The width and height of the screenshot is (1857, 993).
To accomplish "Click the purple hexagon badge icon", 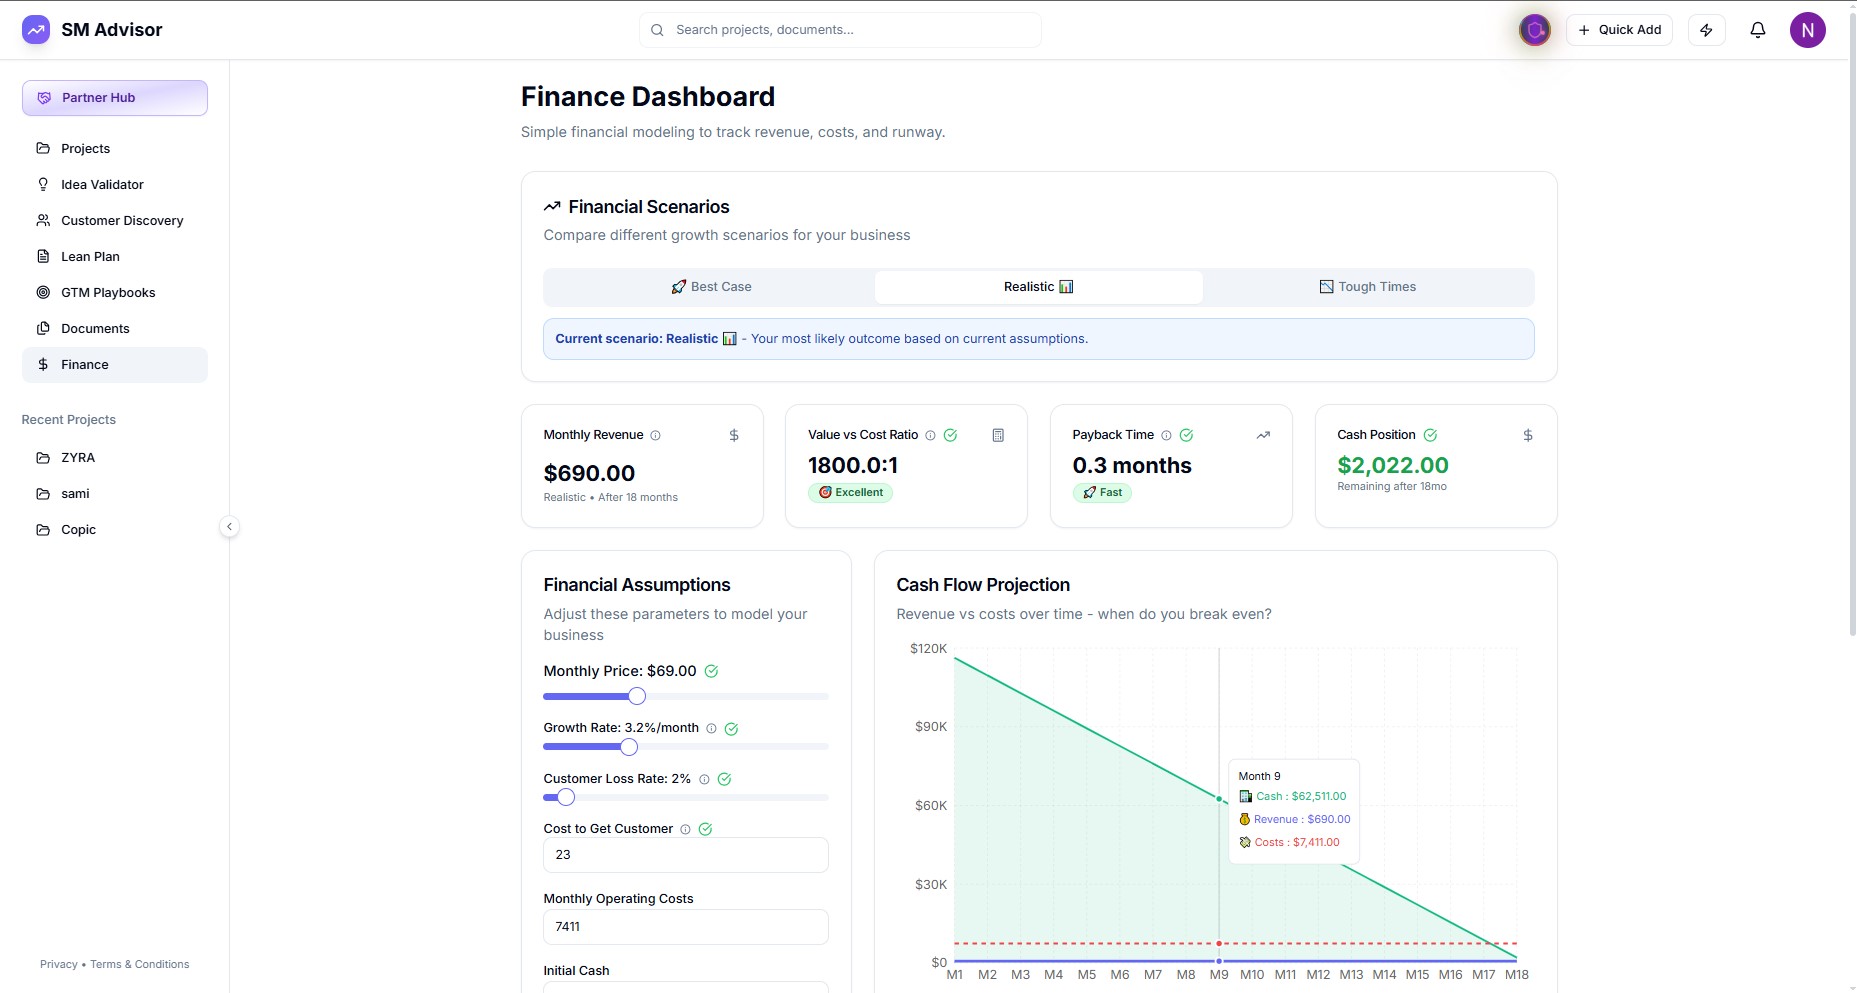I will pos(1534,30).
